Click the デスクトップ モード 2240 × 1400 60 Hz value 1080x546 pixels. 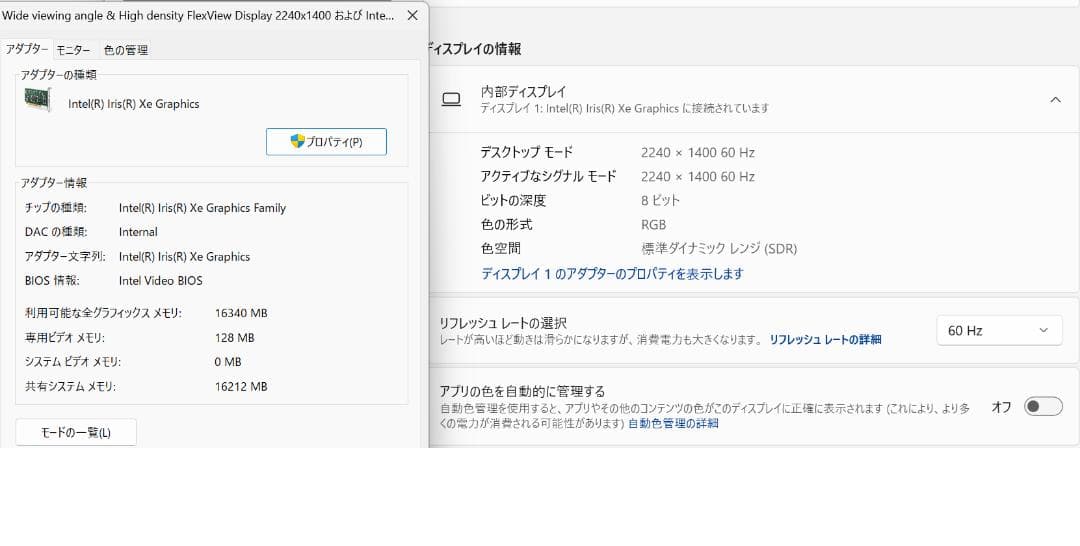[698, 152]
